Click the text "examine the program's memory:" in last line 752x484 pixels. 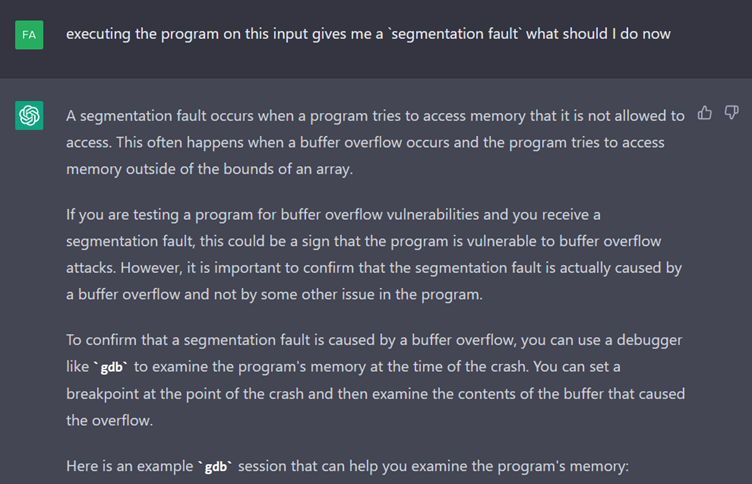click(529, 466)
